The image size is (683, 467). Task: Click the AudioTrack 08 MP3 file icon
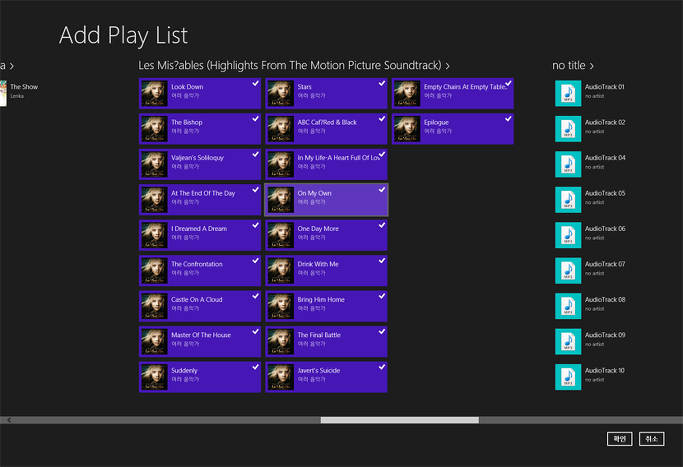(x=568, y=306)
